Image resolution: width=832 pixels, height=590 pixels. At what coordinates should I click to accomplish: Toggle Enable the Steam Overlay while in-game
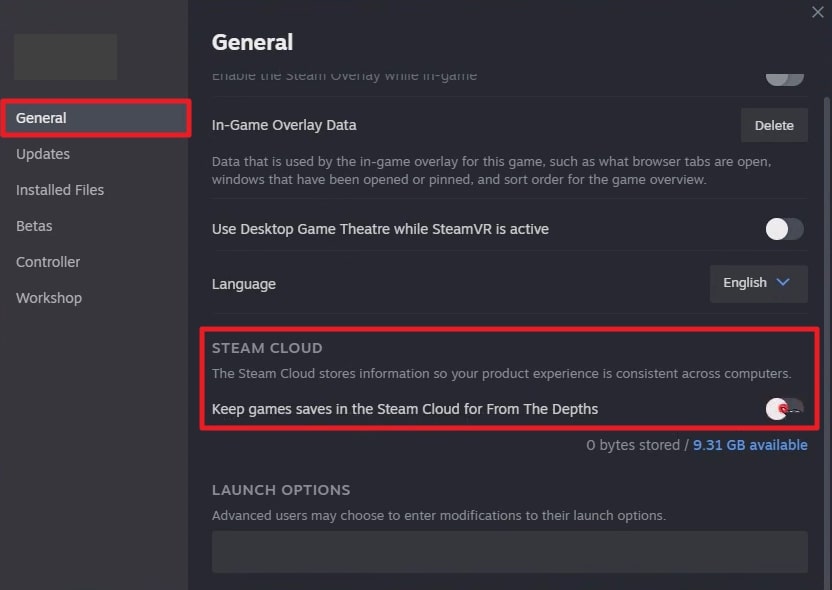coord(784,74)
